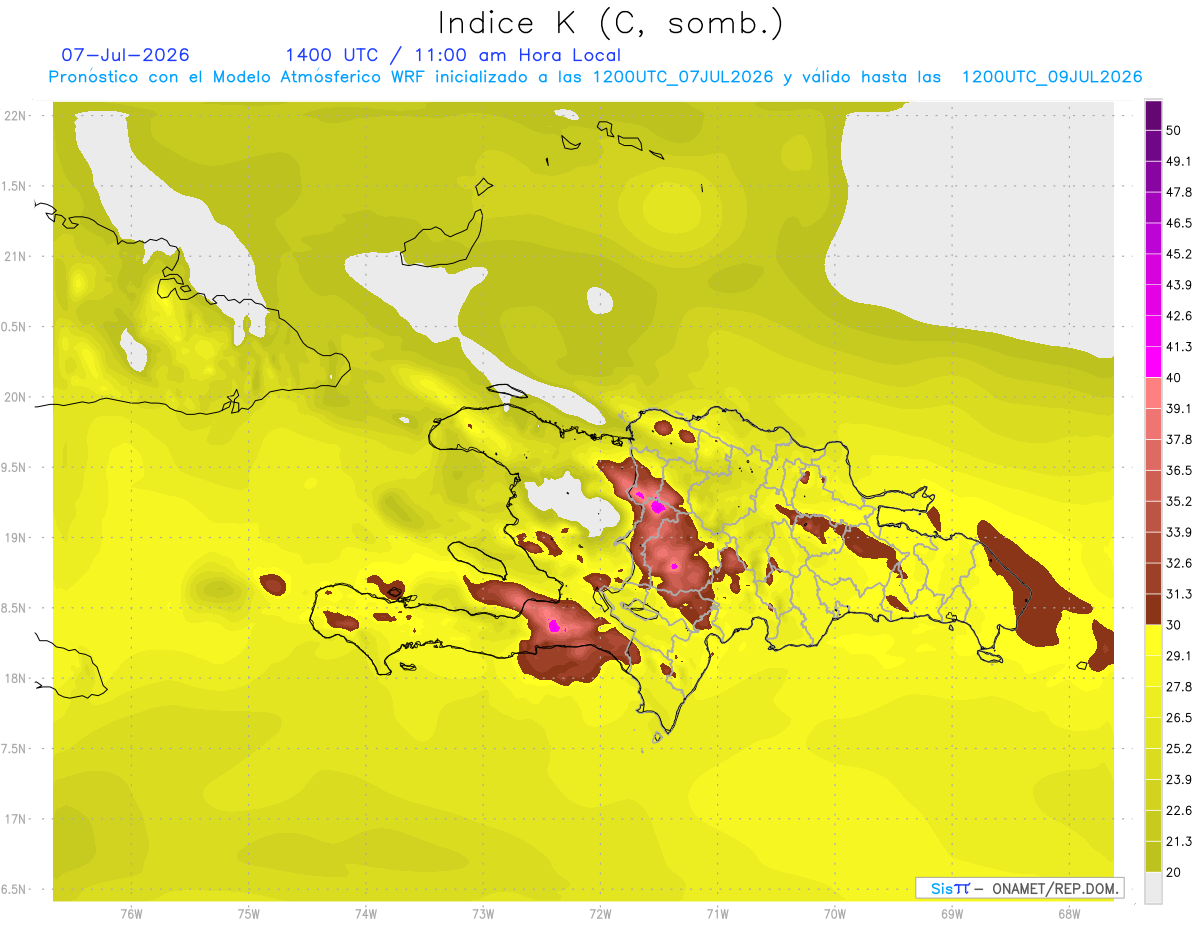Click the "7.5N" latitude label
This screenshot has height=927, width=1200.
[x=15, y=749]
